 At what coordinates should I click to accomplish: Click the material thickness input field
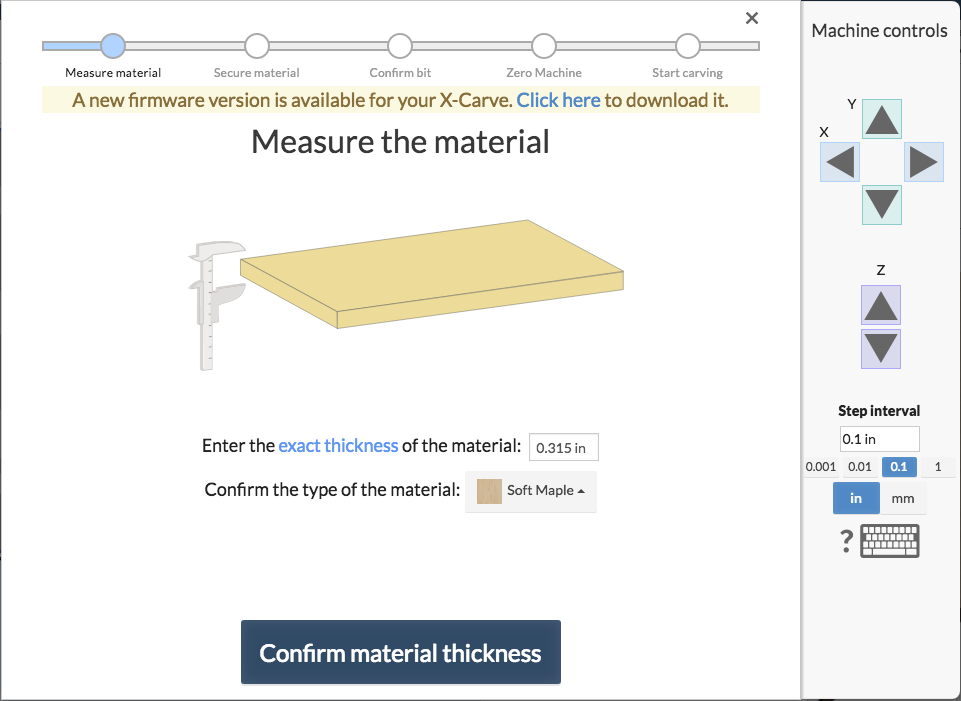click(x=563, y=446)
